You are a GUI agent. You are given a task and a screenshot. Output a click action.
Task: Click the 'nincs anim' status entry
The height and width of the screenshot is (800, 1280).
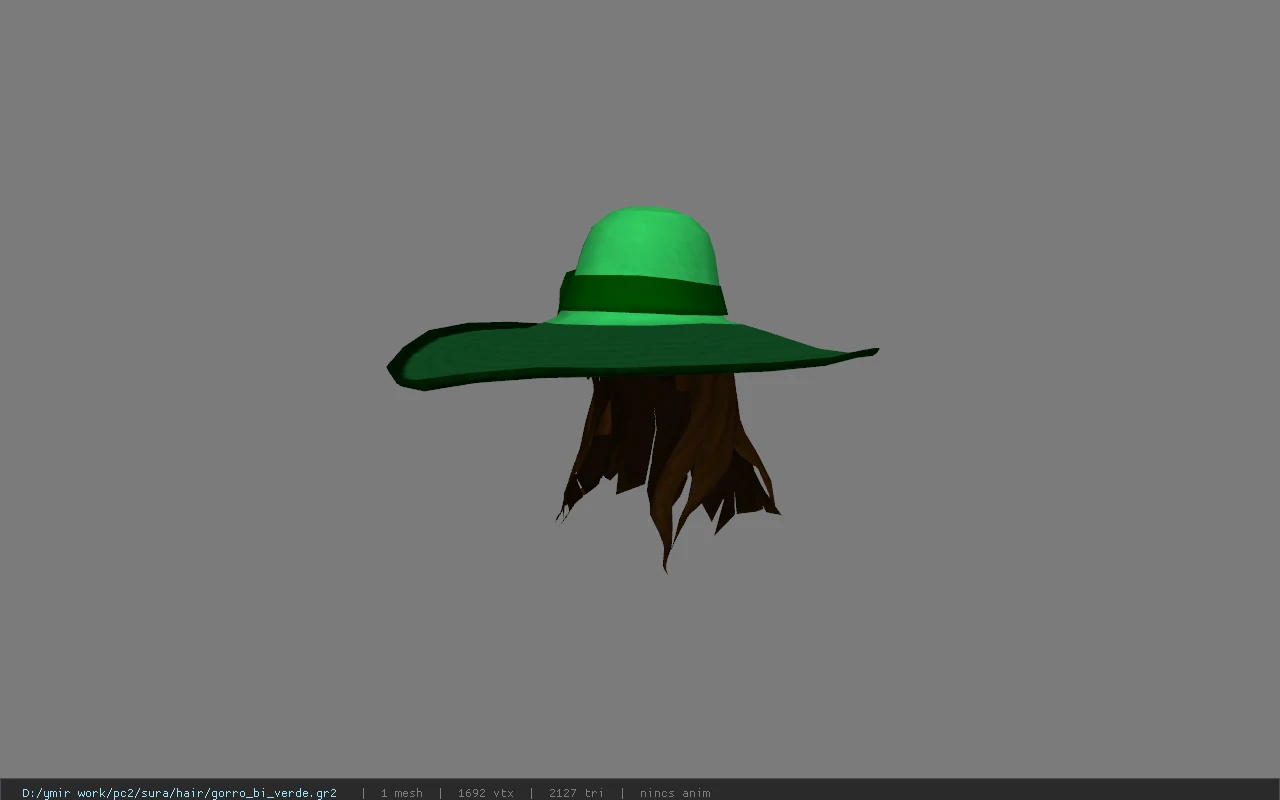coord(675,793)
